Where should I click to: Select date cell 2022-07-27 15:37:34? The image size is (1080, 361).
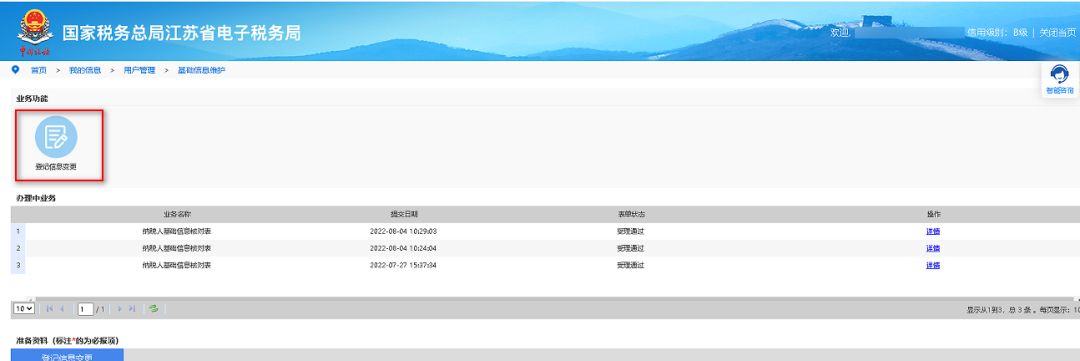click(x=404, y=265)
